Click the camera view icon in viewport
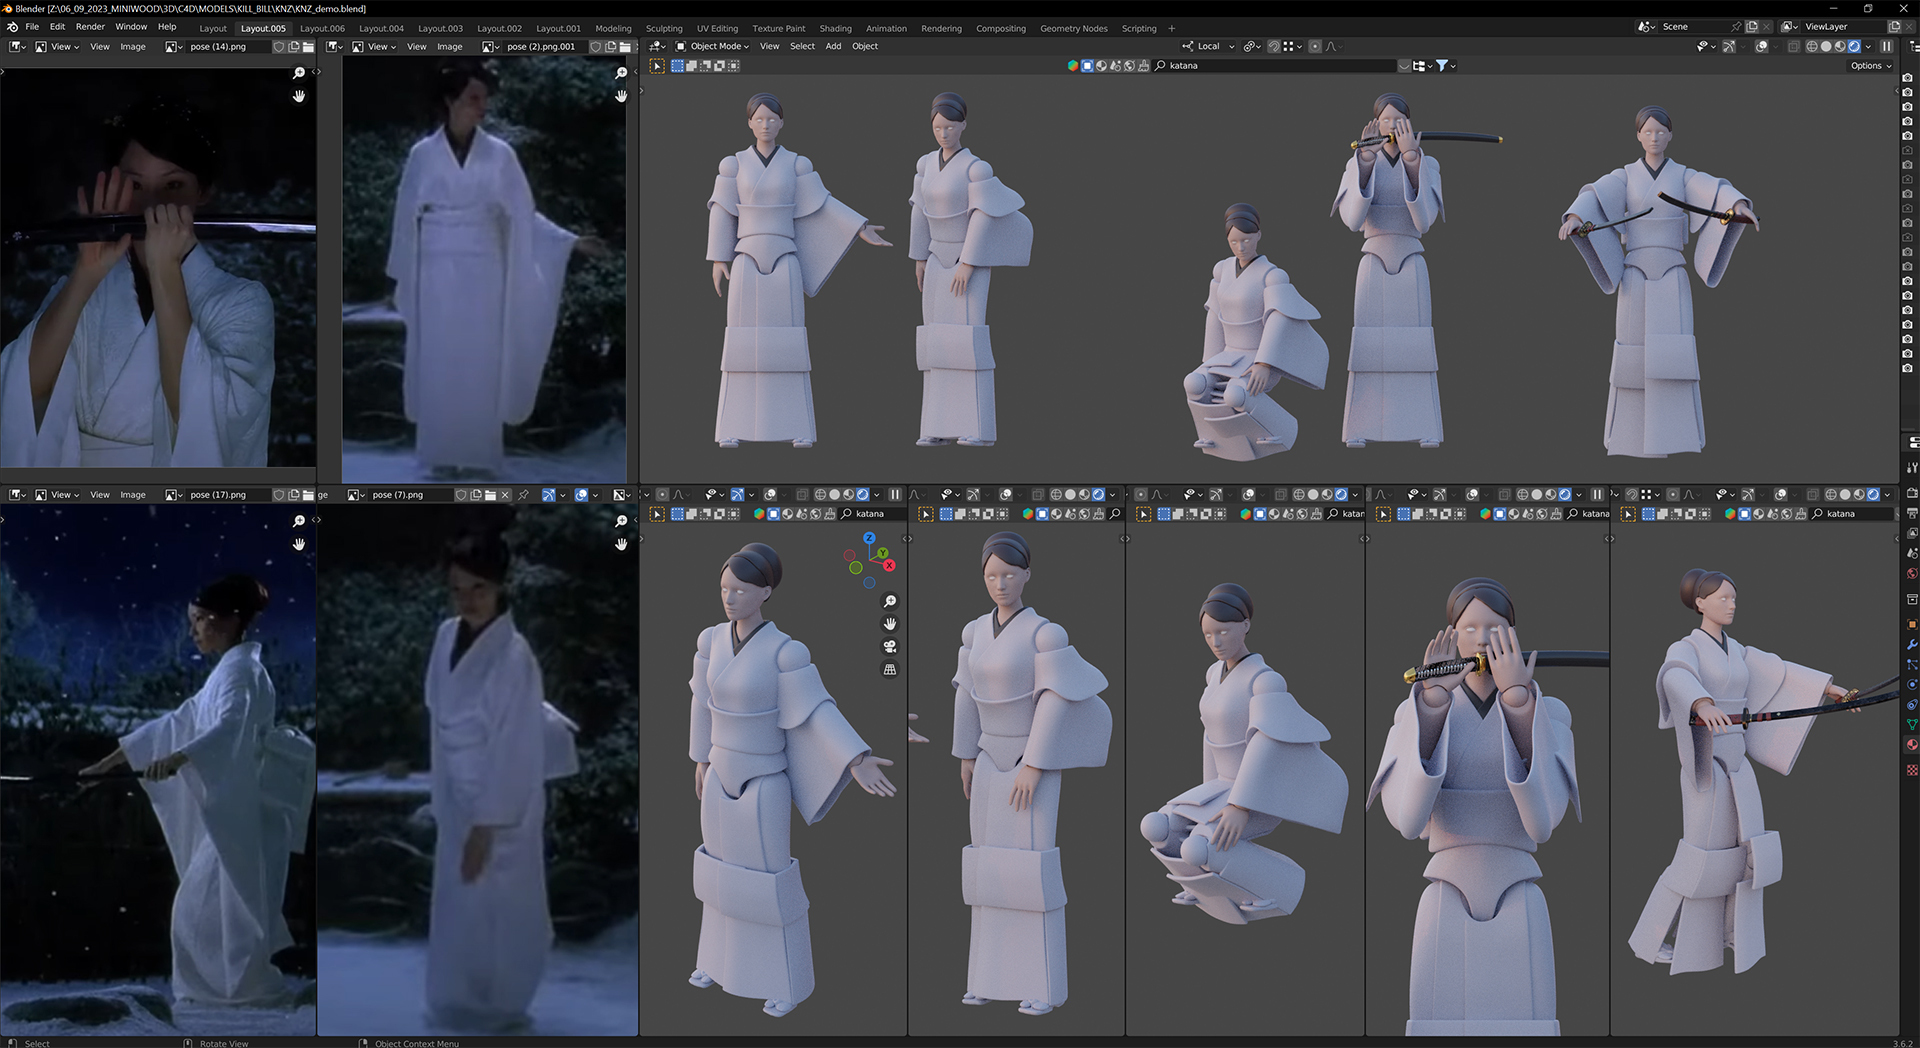This screenshot has width=1920, height=1048. (x=890, y=647)
